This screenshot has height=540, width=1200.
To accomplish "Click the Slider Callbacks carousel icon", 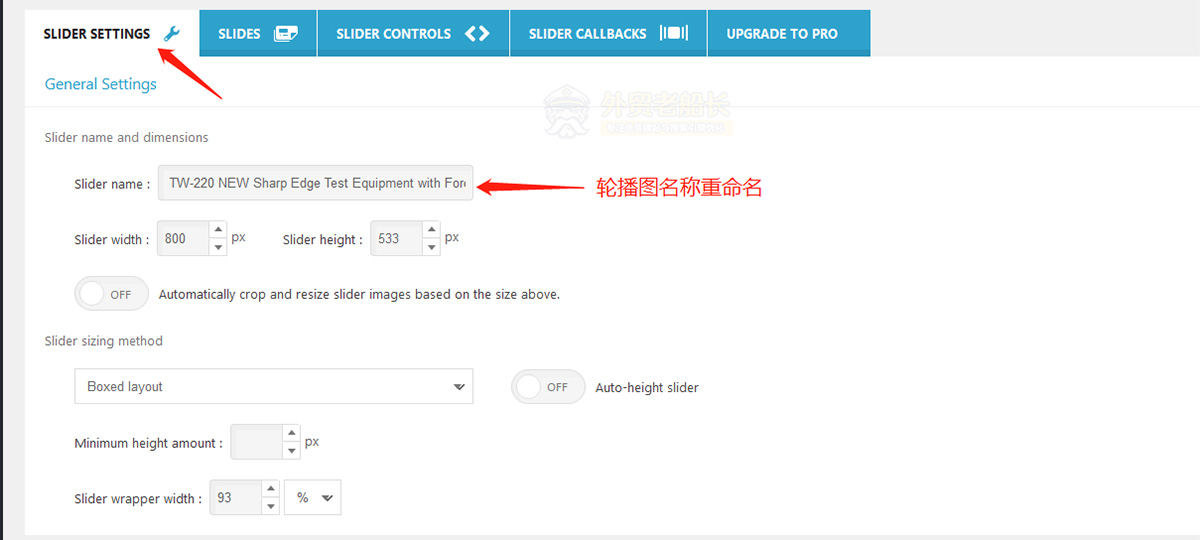I will pos(674,33).
